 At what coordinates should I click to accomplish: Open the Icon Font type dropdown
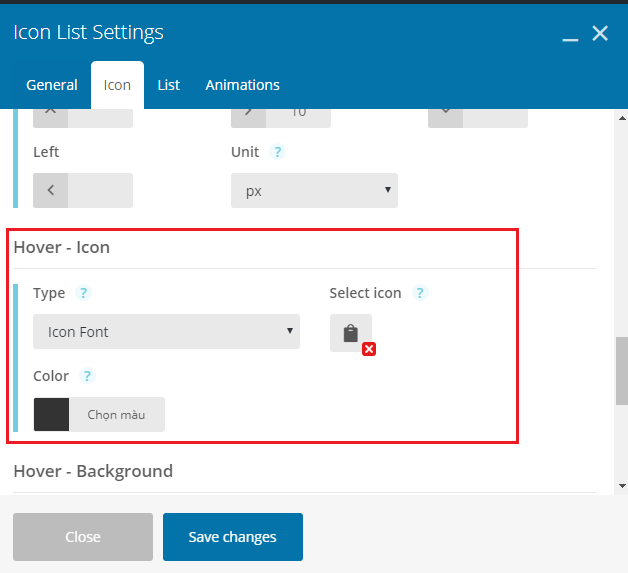point(166,332)
